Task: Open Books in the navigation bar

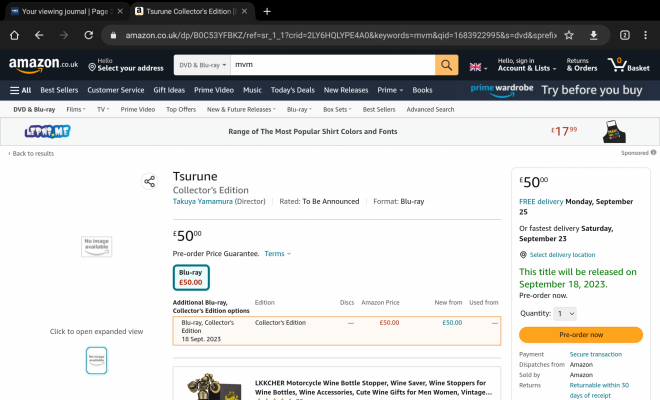Action: point(422,90)
